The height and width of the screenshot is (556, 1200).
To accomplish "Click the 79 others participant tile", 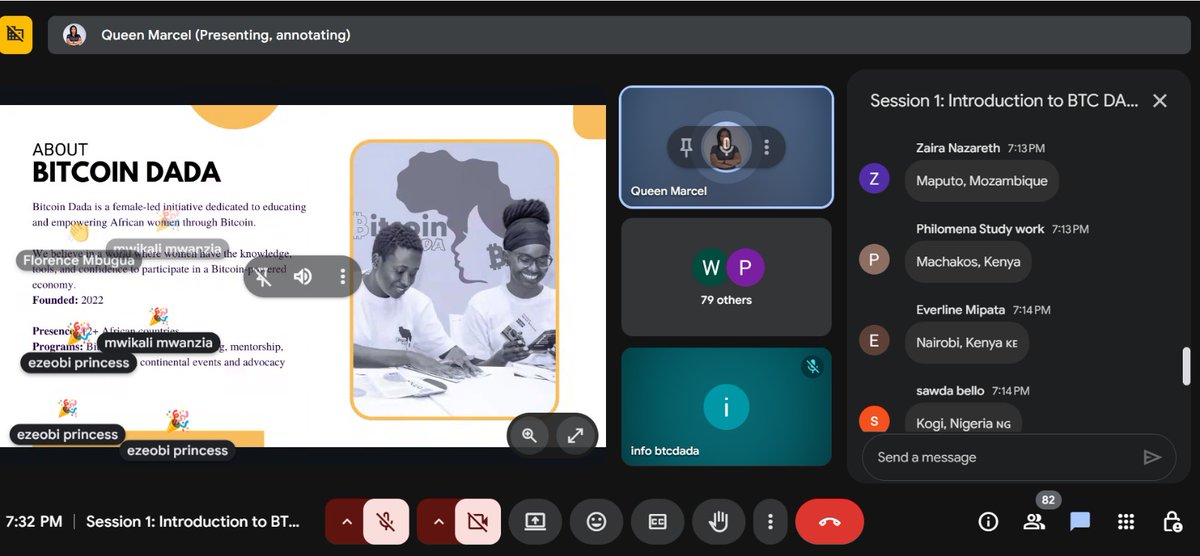I will click(x=726, y=277).
